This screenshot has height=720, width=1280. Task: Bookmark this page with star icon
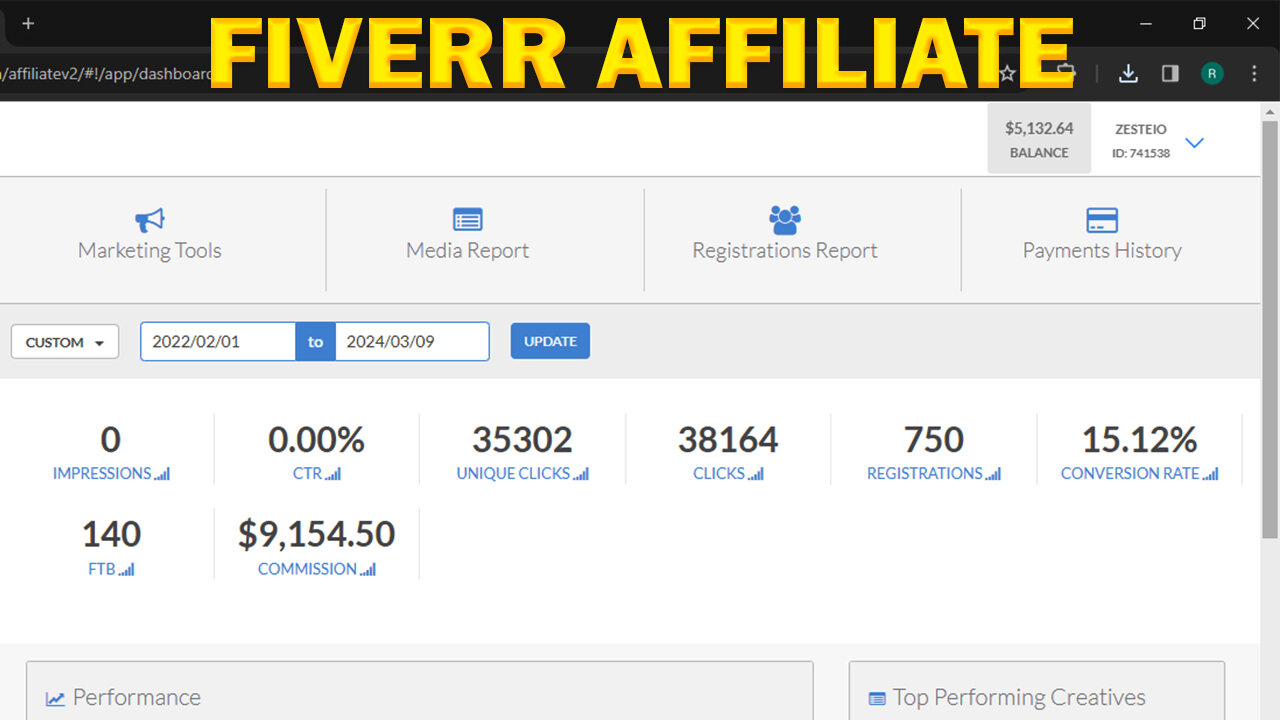click(1008, 73)
